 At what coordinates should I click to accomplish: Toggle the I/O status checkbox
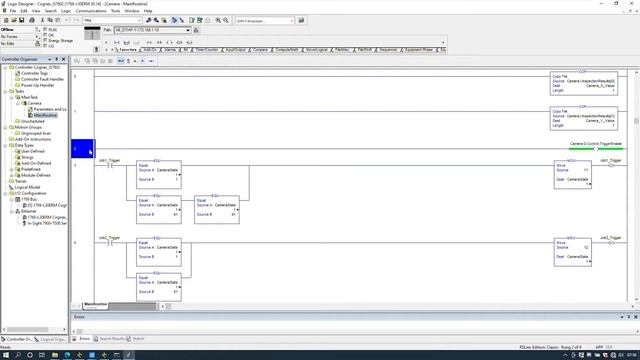click(45, 46)
